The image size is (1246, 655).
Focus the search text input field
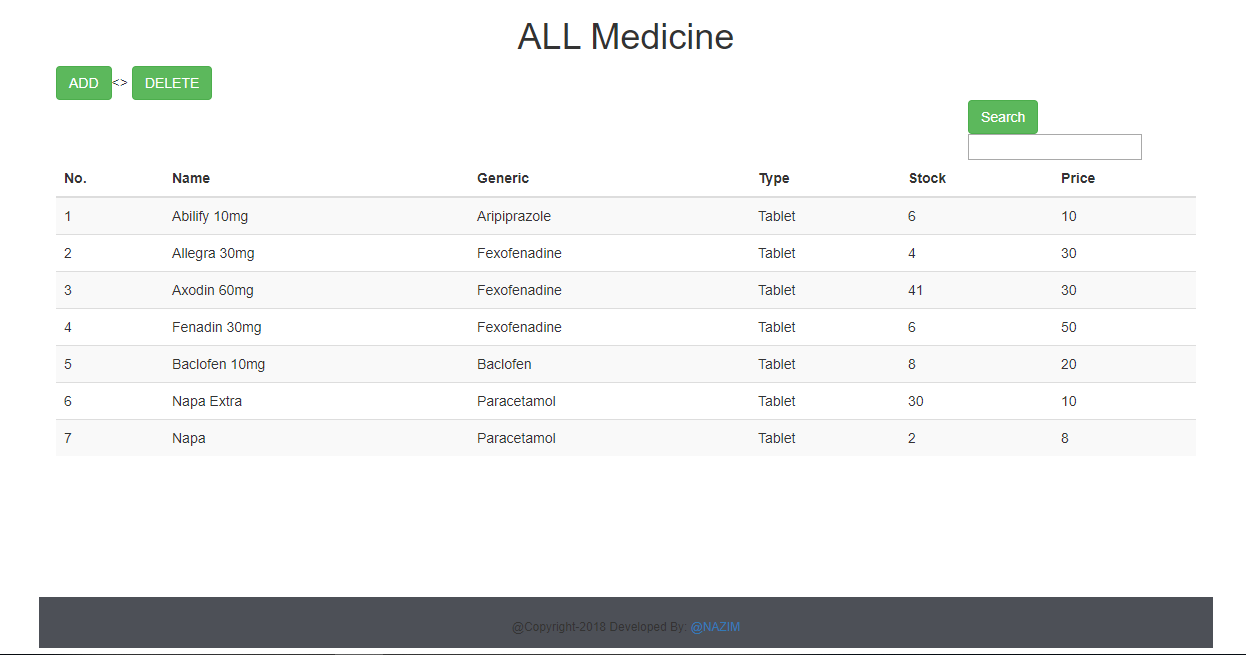[1054, 147]
